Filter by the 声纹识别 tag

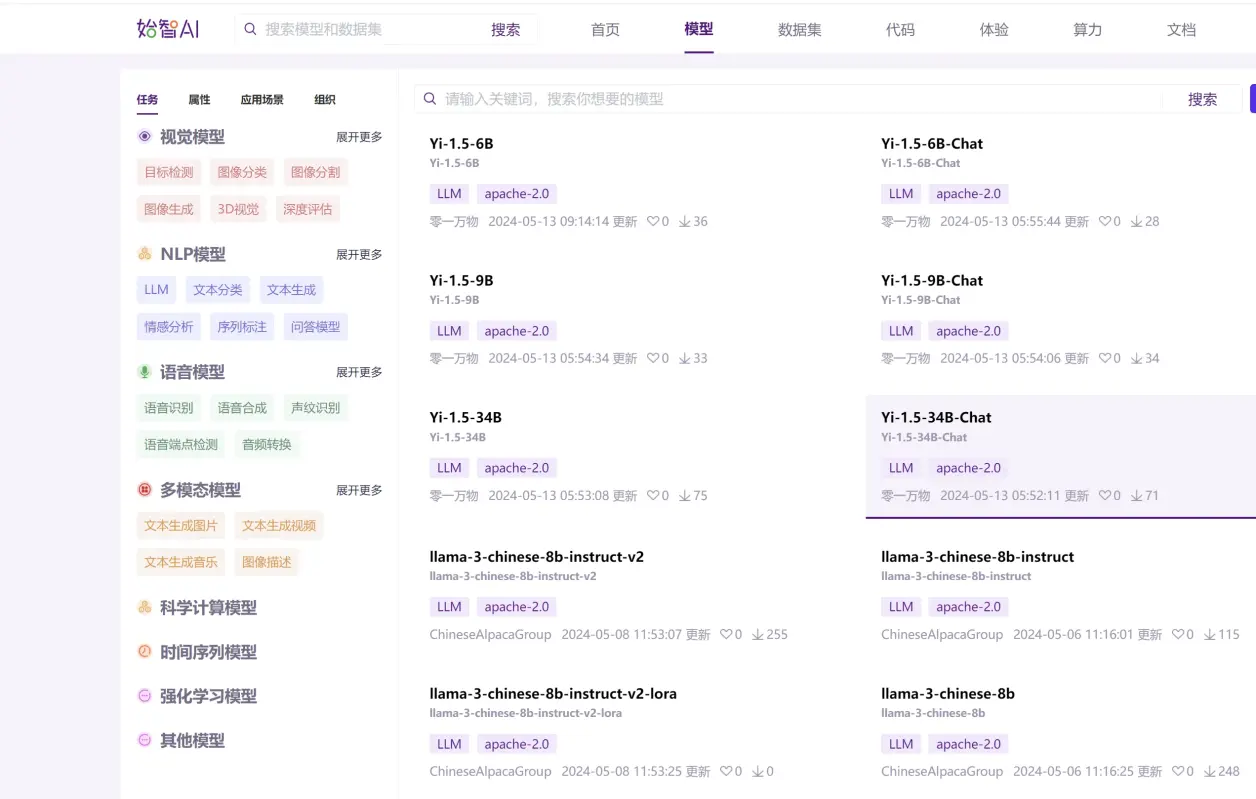tap(316, 408)
